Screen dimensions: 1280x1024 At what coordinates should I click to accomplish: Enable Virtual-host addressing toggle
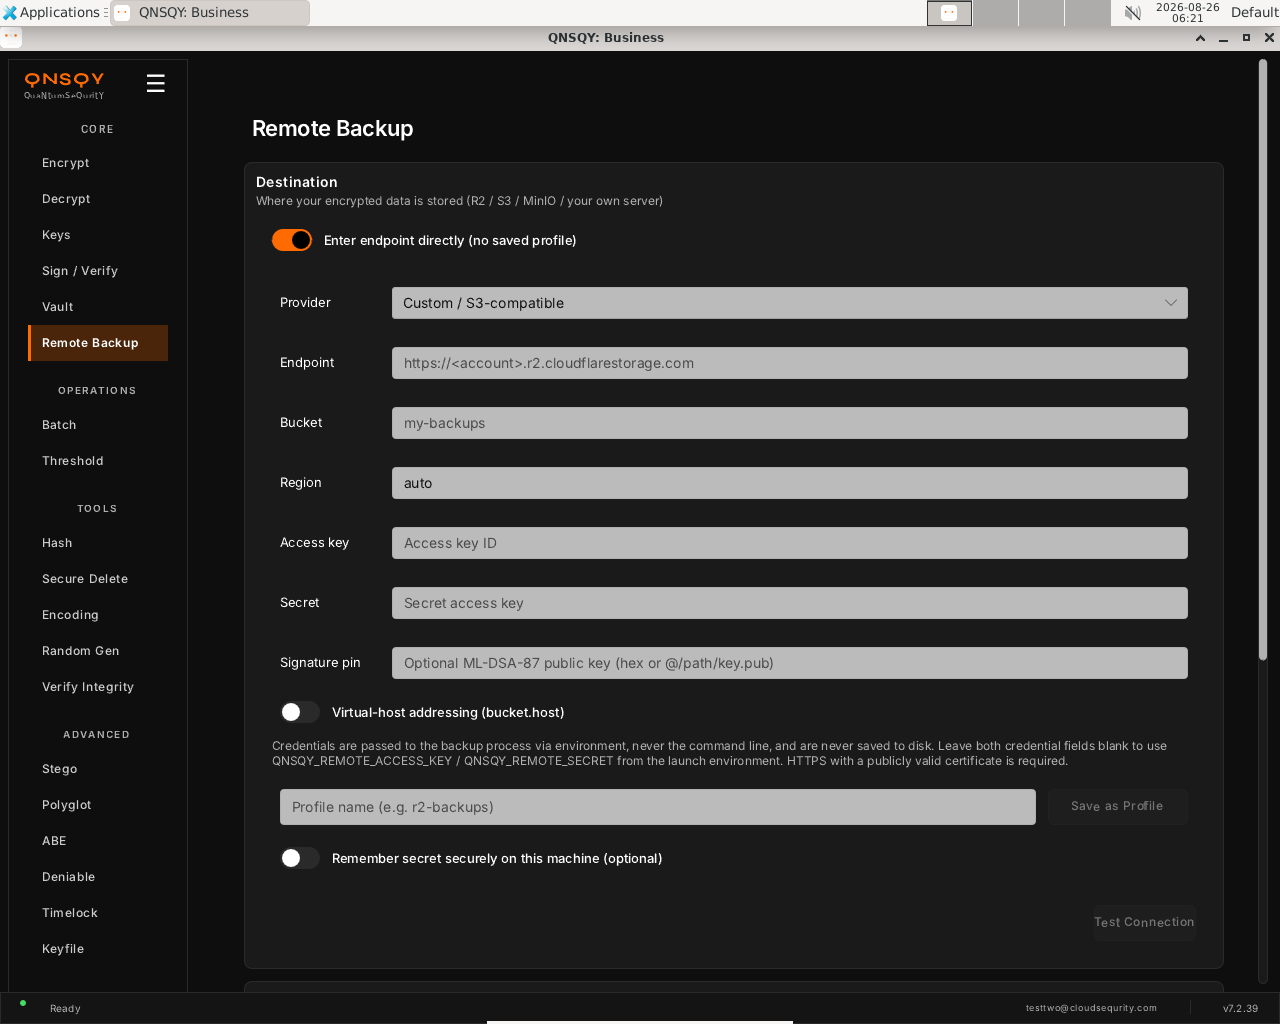(x=300, y=712)
